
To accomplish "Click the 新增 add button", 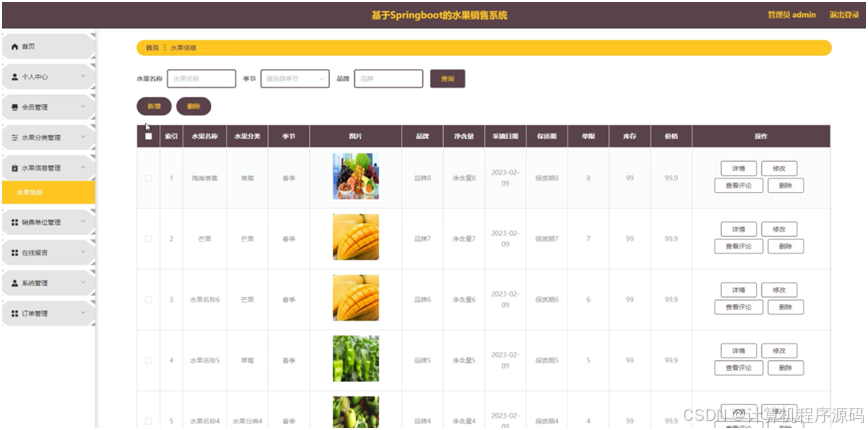I will point(154,106).
